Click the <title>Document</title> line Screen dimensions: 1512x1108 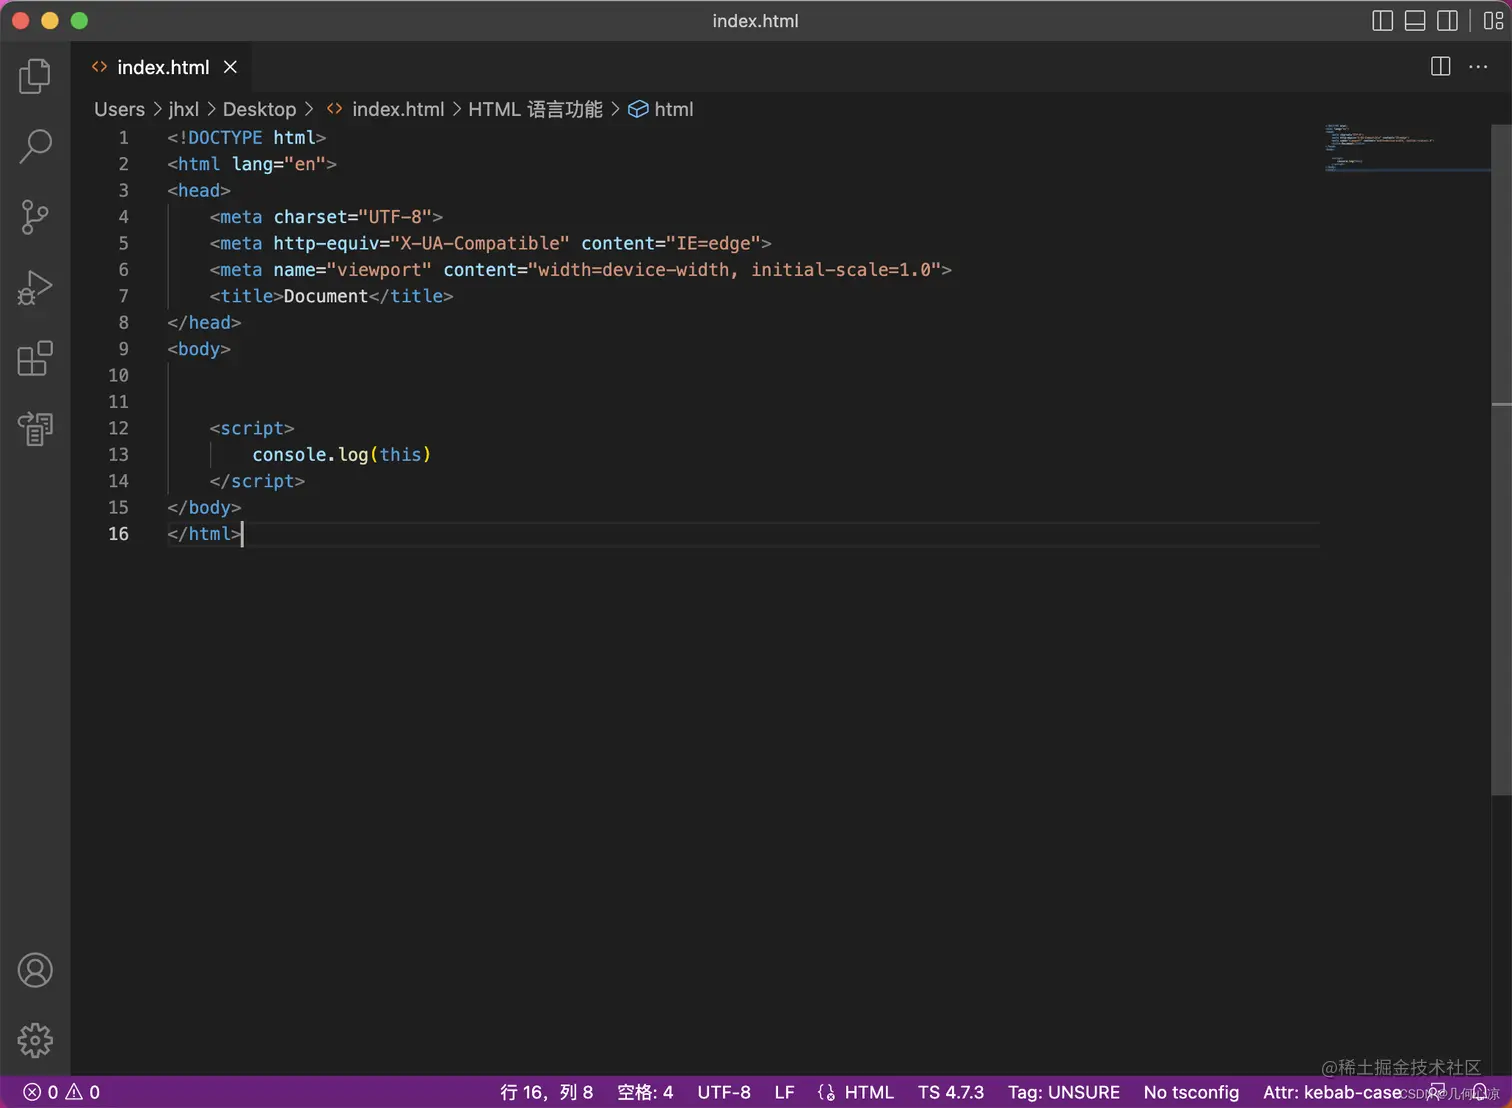(x=331, y=296)
